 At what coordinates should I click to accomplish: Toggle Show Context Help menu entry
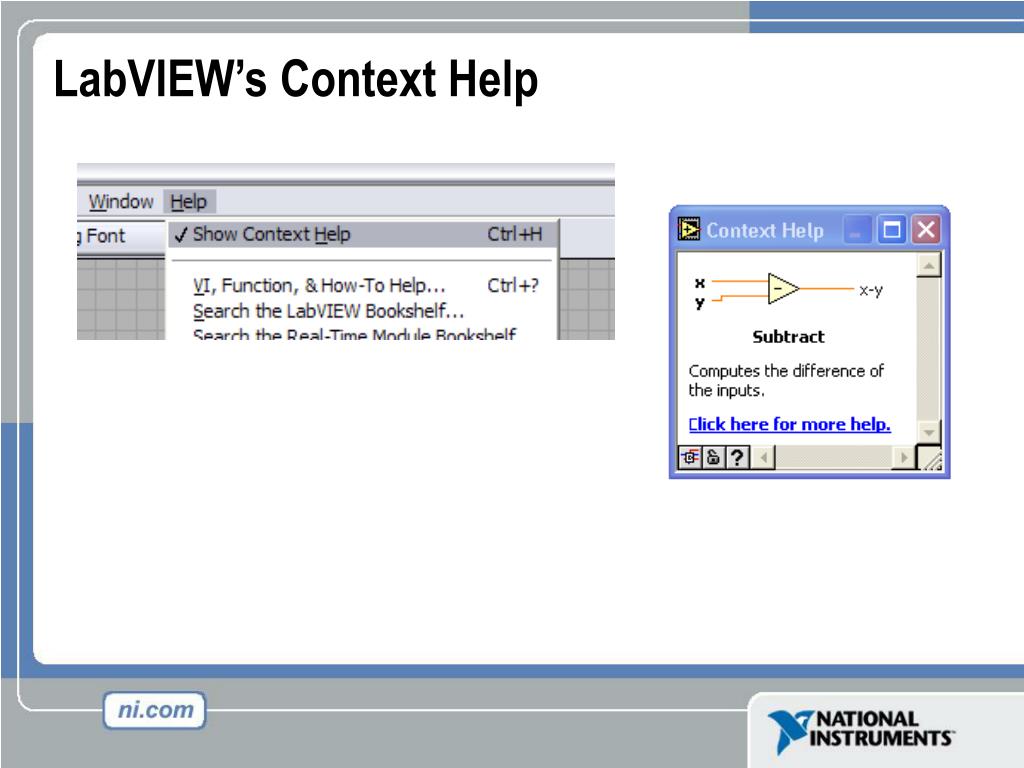coord(362,234)
